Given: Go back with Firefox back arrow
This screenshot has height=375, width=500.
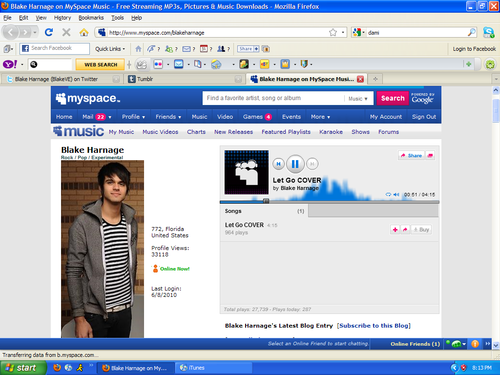Looking at the screenshot, I should (x=11, y=32).
